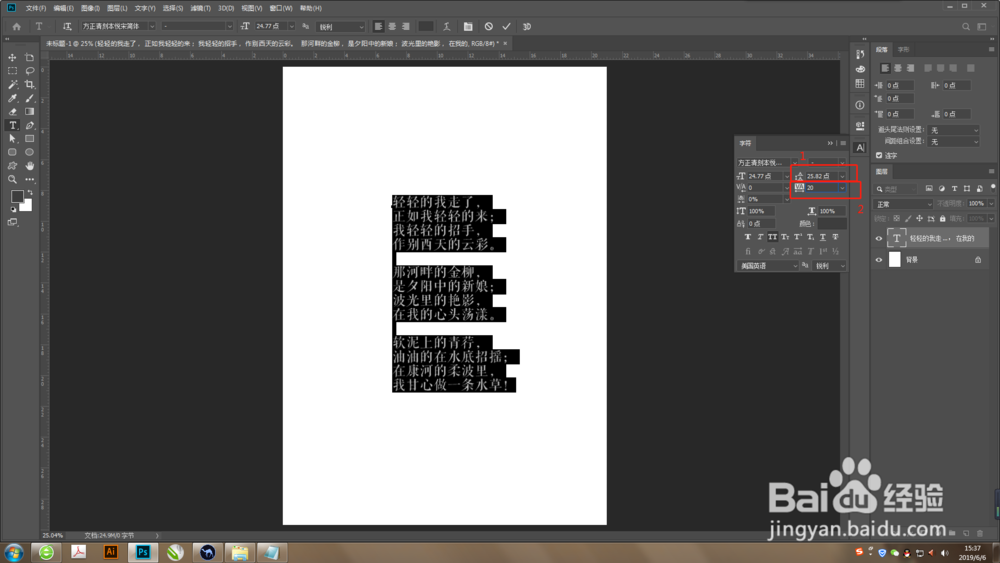1000x563 pixels.
Task: Toggle underline in Character panel
Action: 823,237
